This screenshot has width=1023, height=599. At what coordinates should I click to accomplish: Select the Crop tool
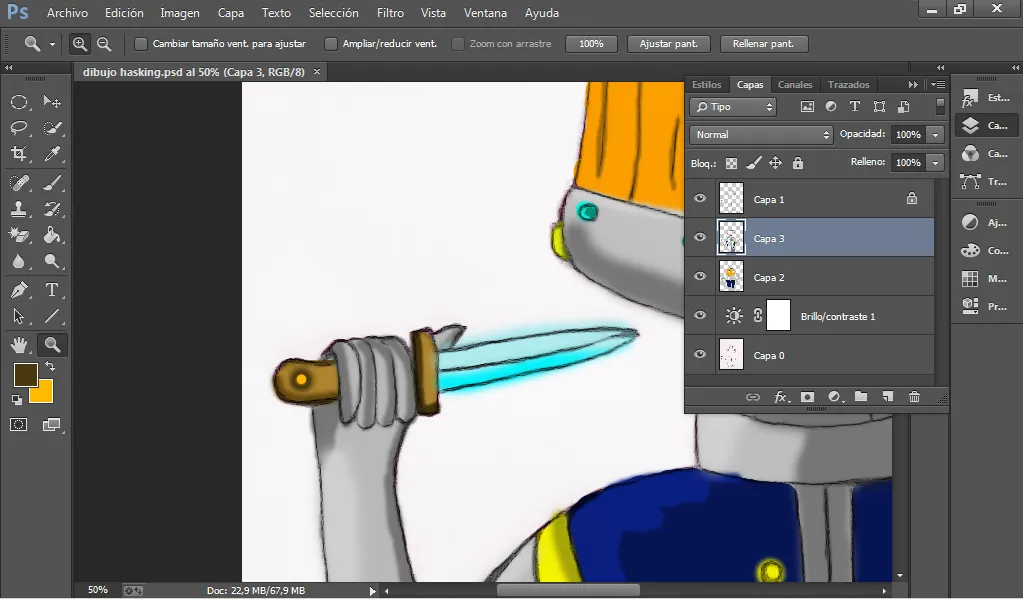point(19,154)
